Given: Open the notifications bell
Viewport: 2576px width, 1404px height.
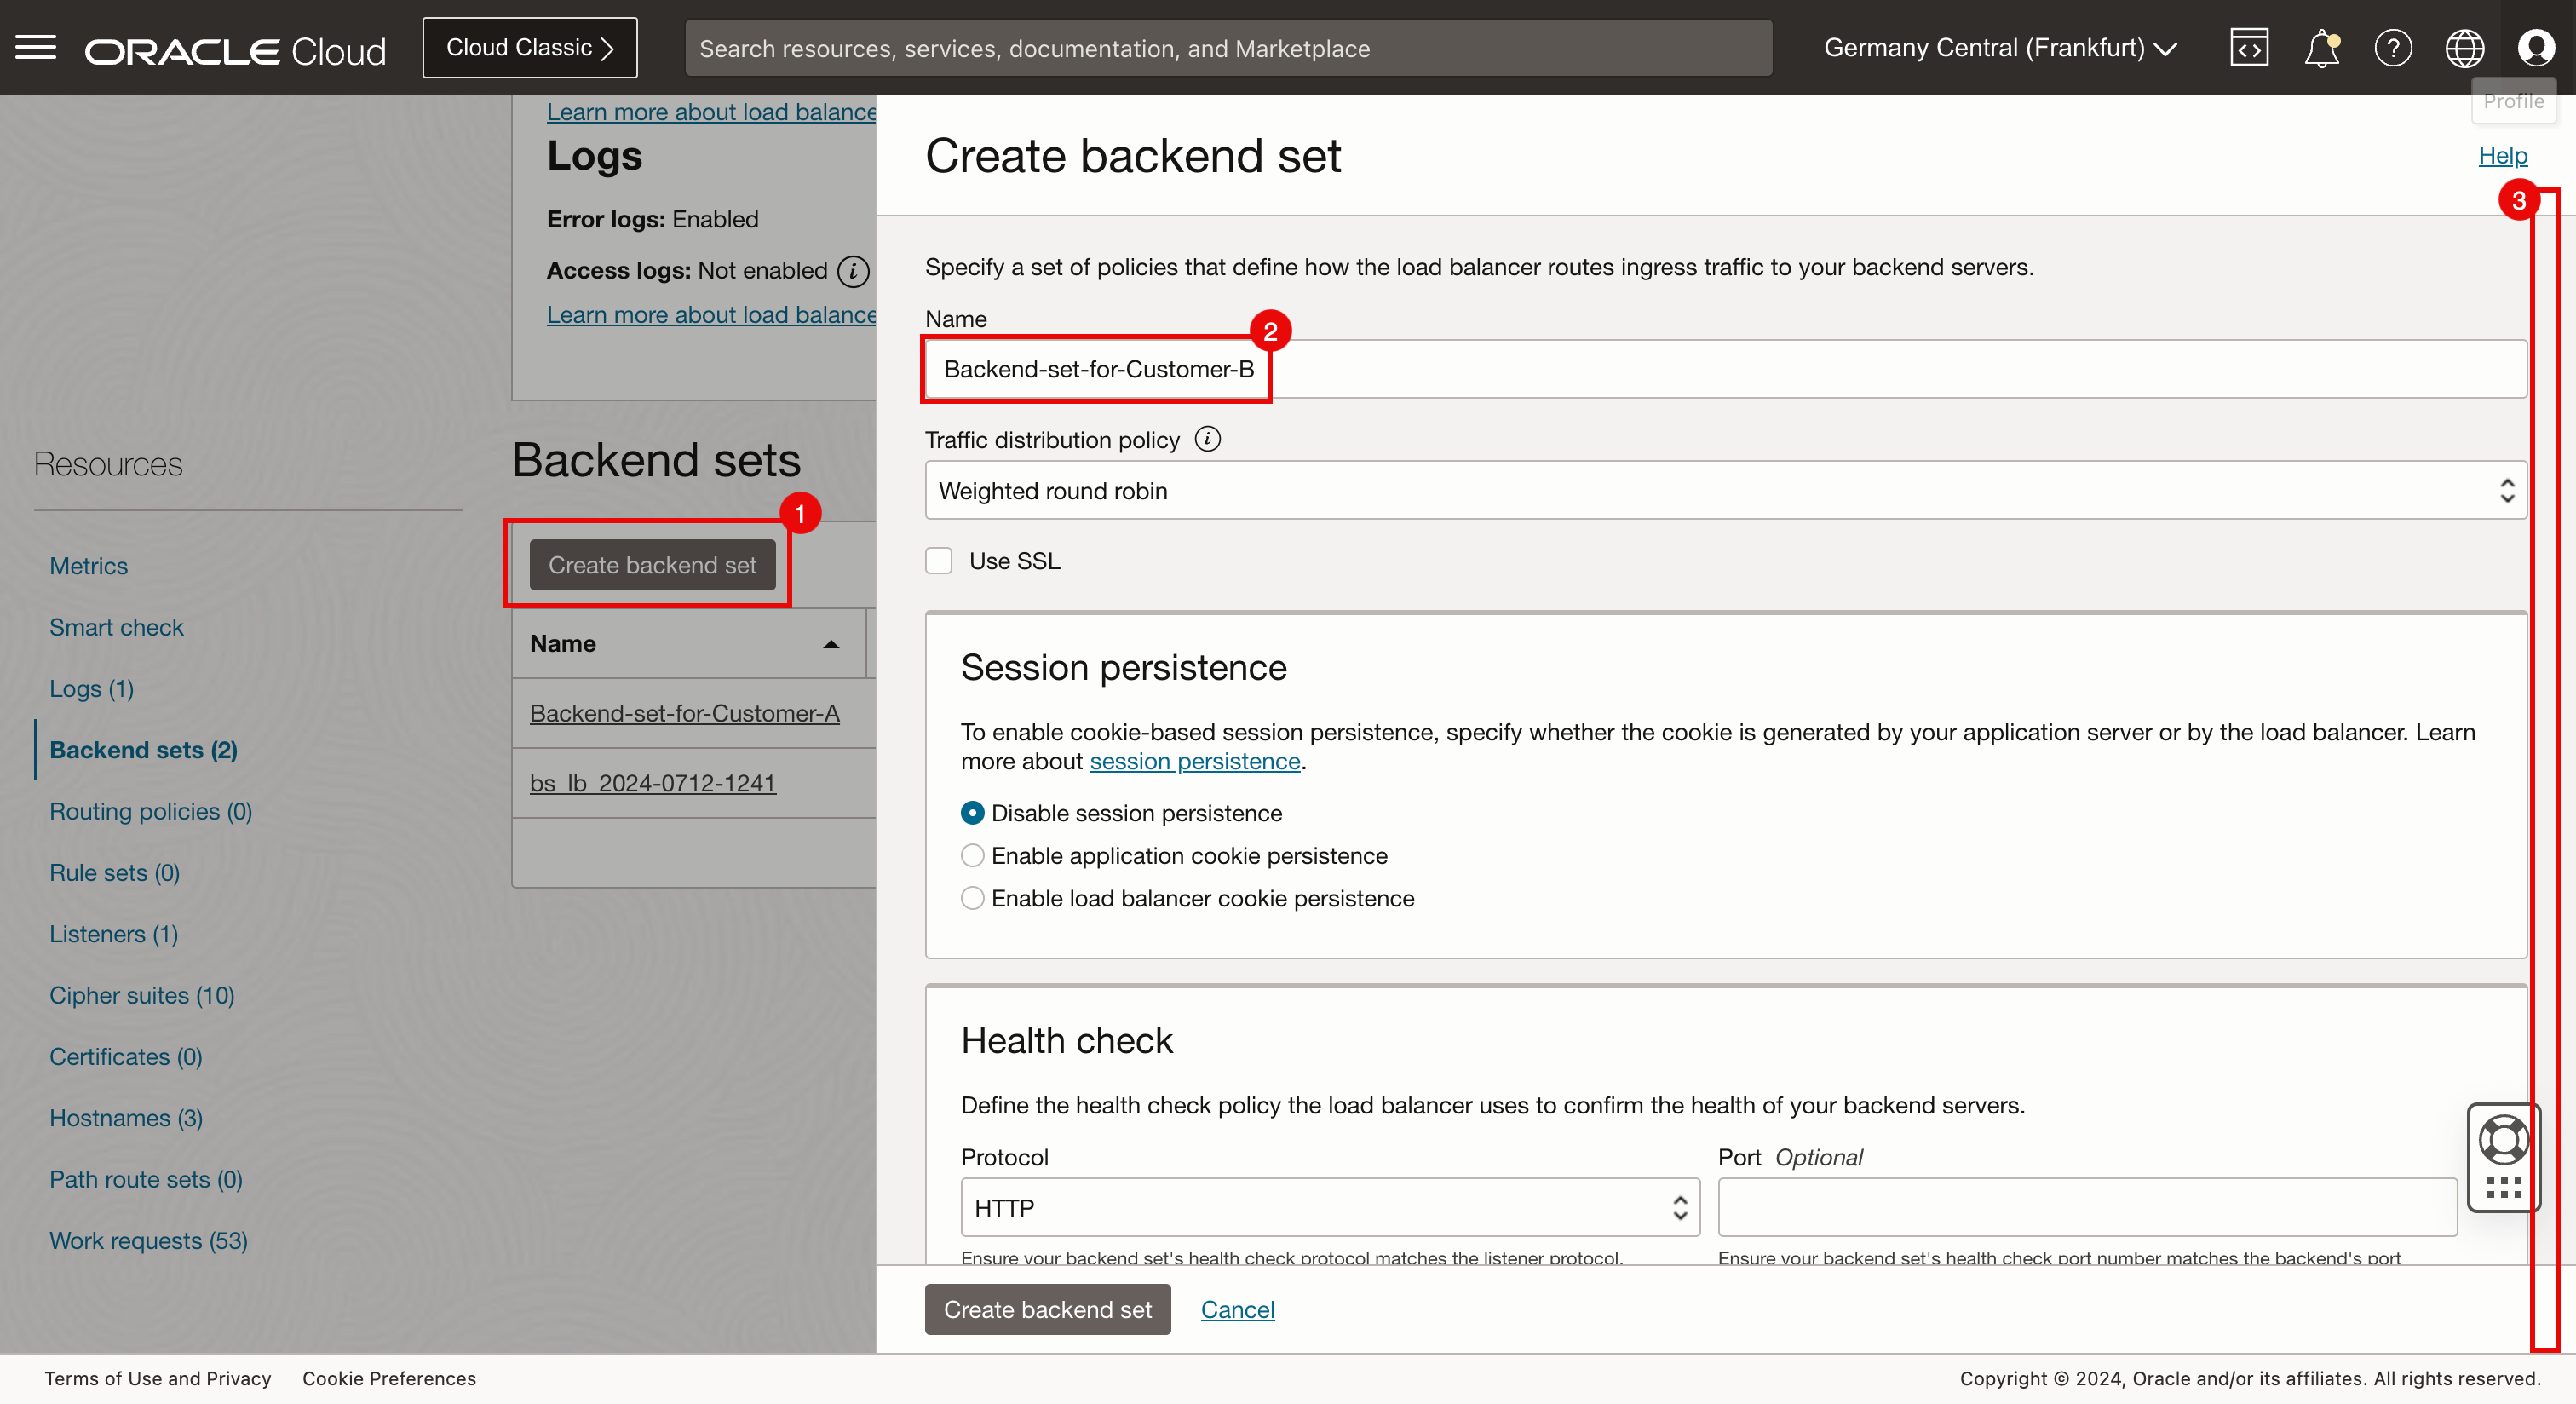Looking at the screenshot, I should click(2321, 48).
